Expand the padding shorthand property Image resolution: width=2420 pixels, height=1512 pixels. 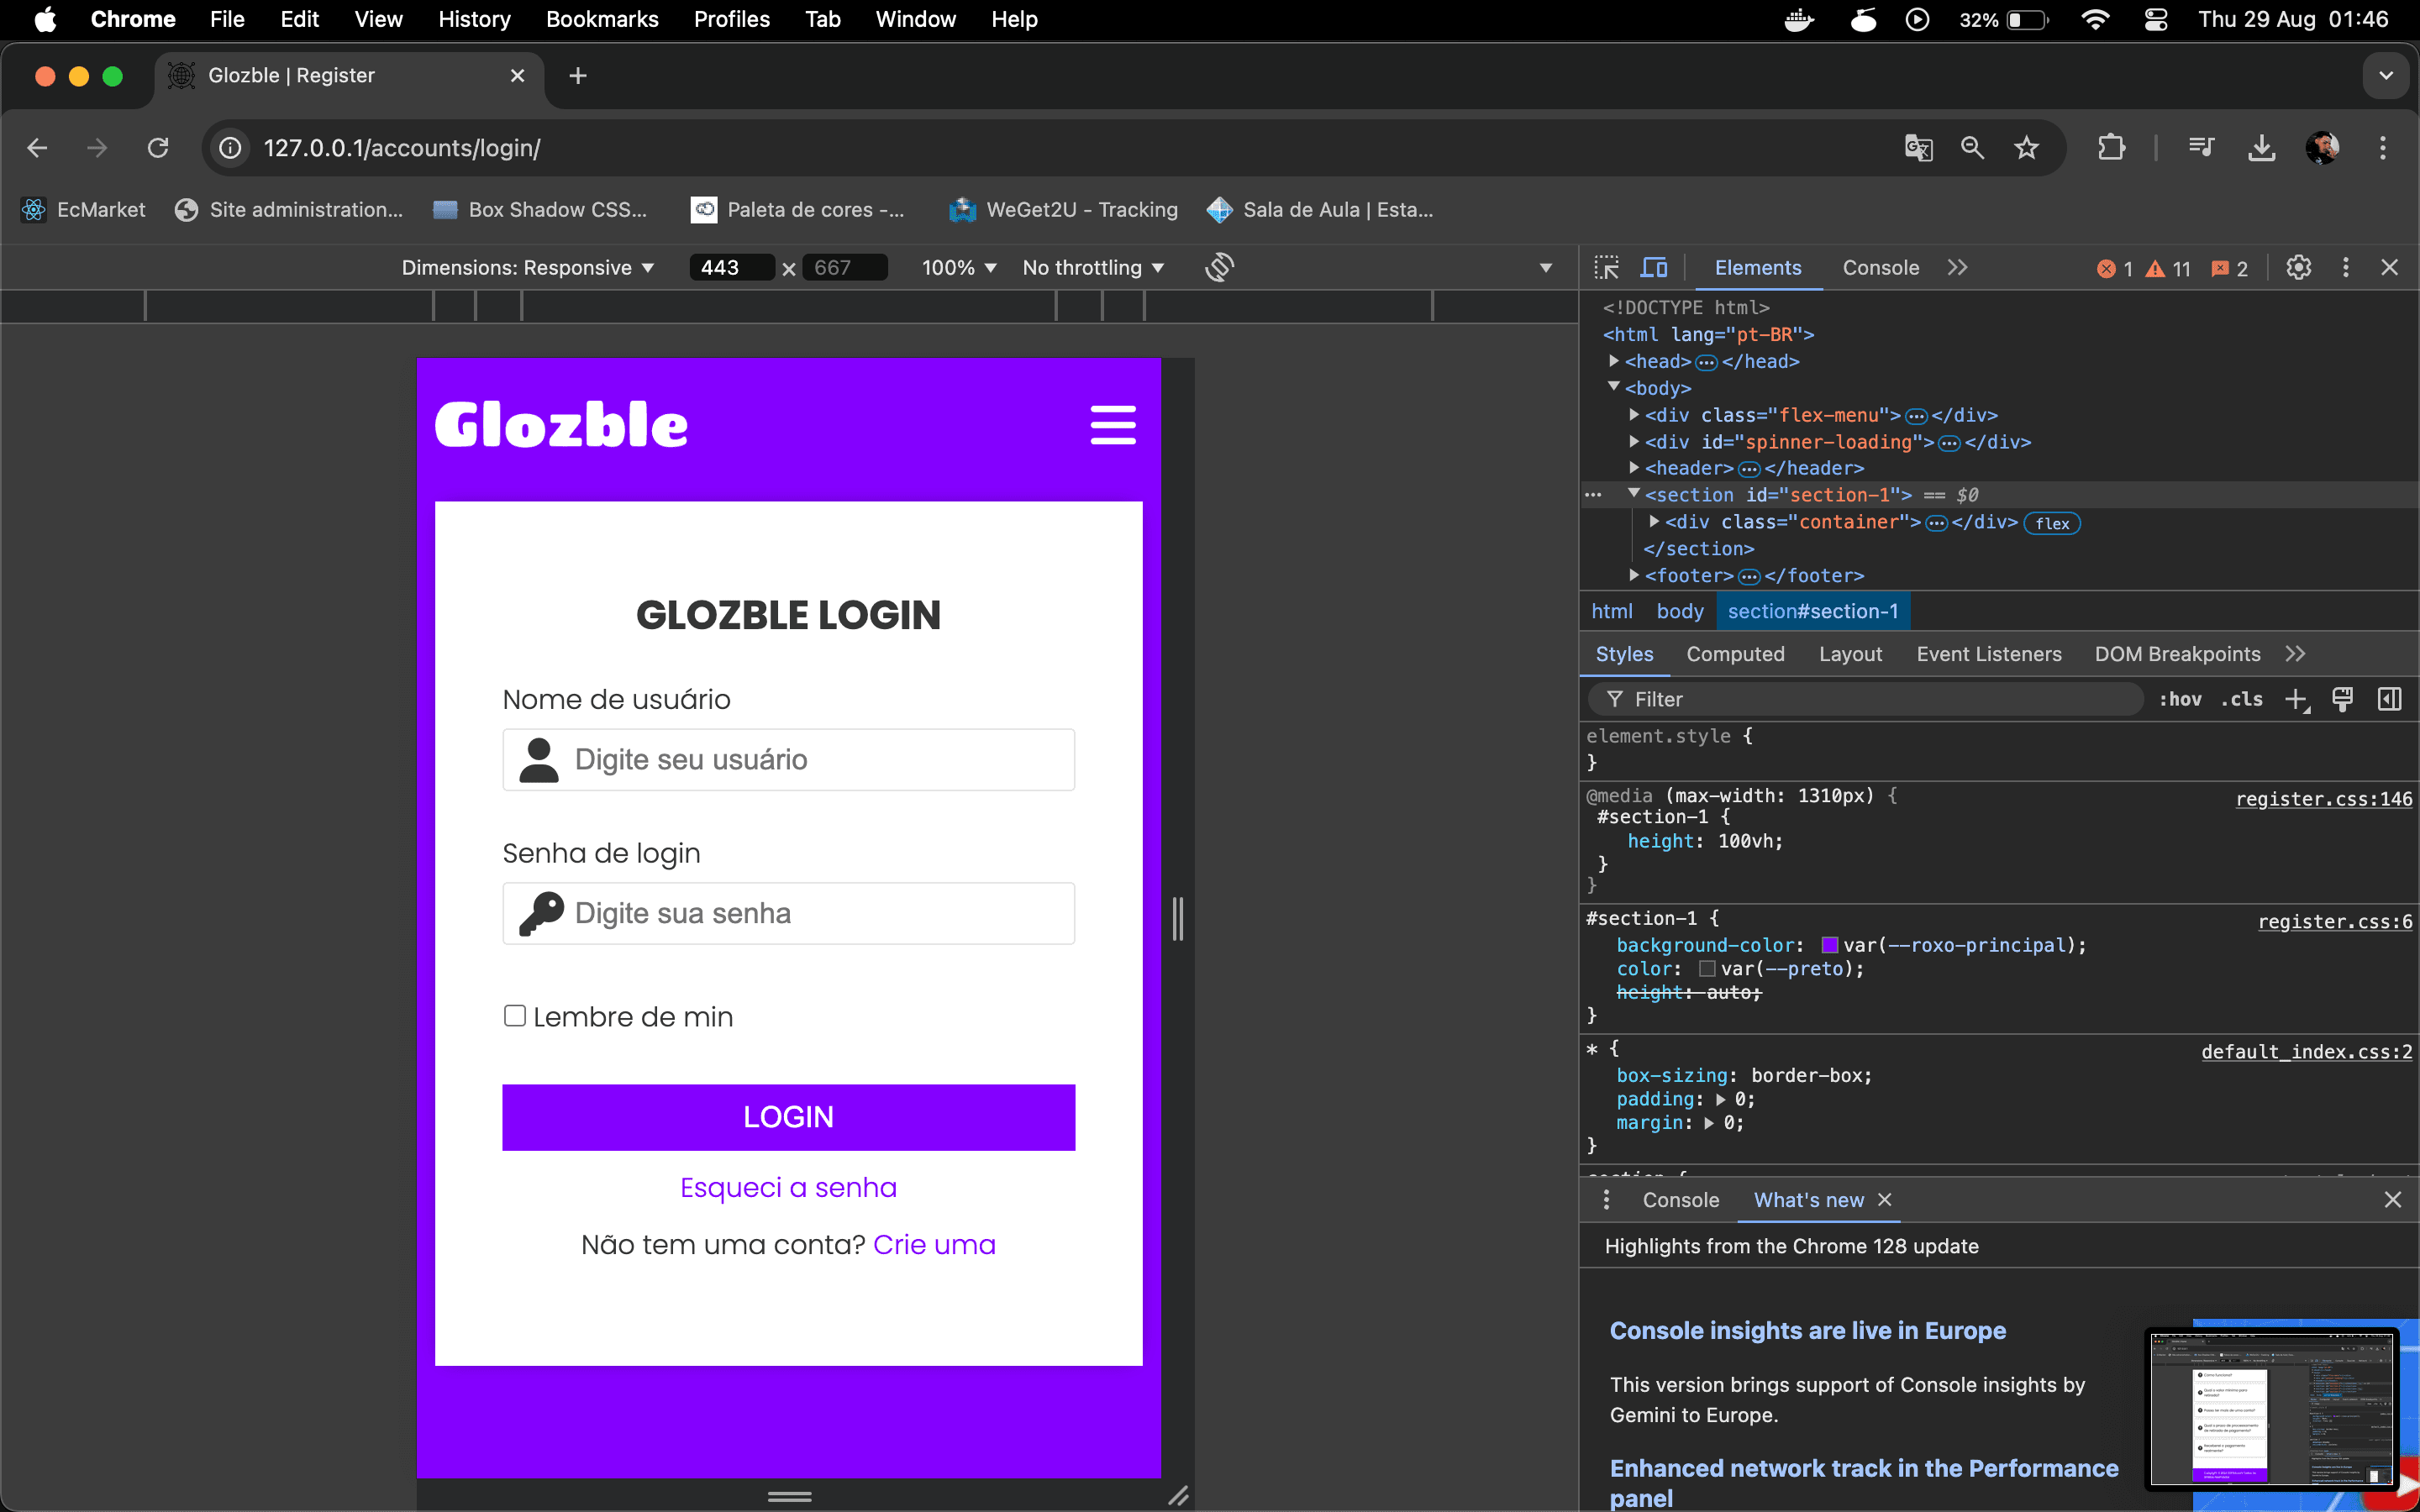coord(1720,1100)
